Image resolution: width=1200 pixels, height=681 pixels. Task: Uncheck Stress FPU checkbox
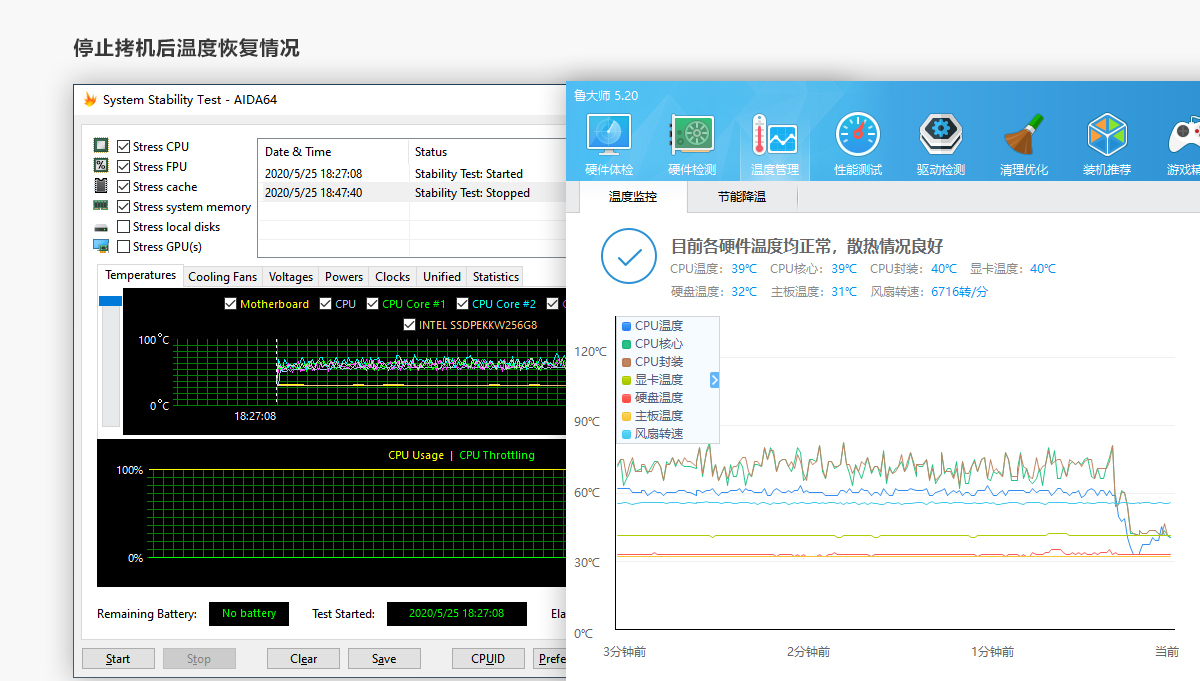pos(124,166)
